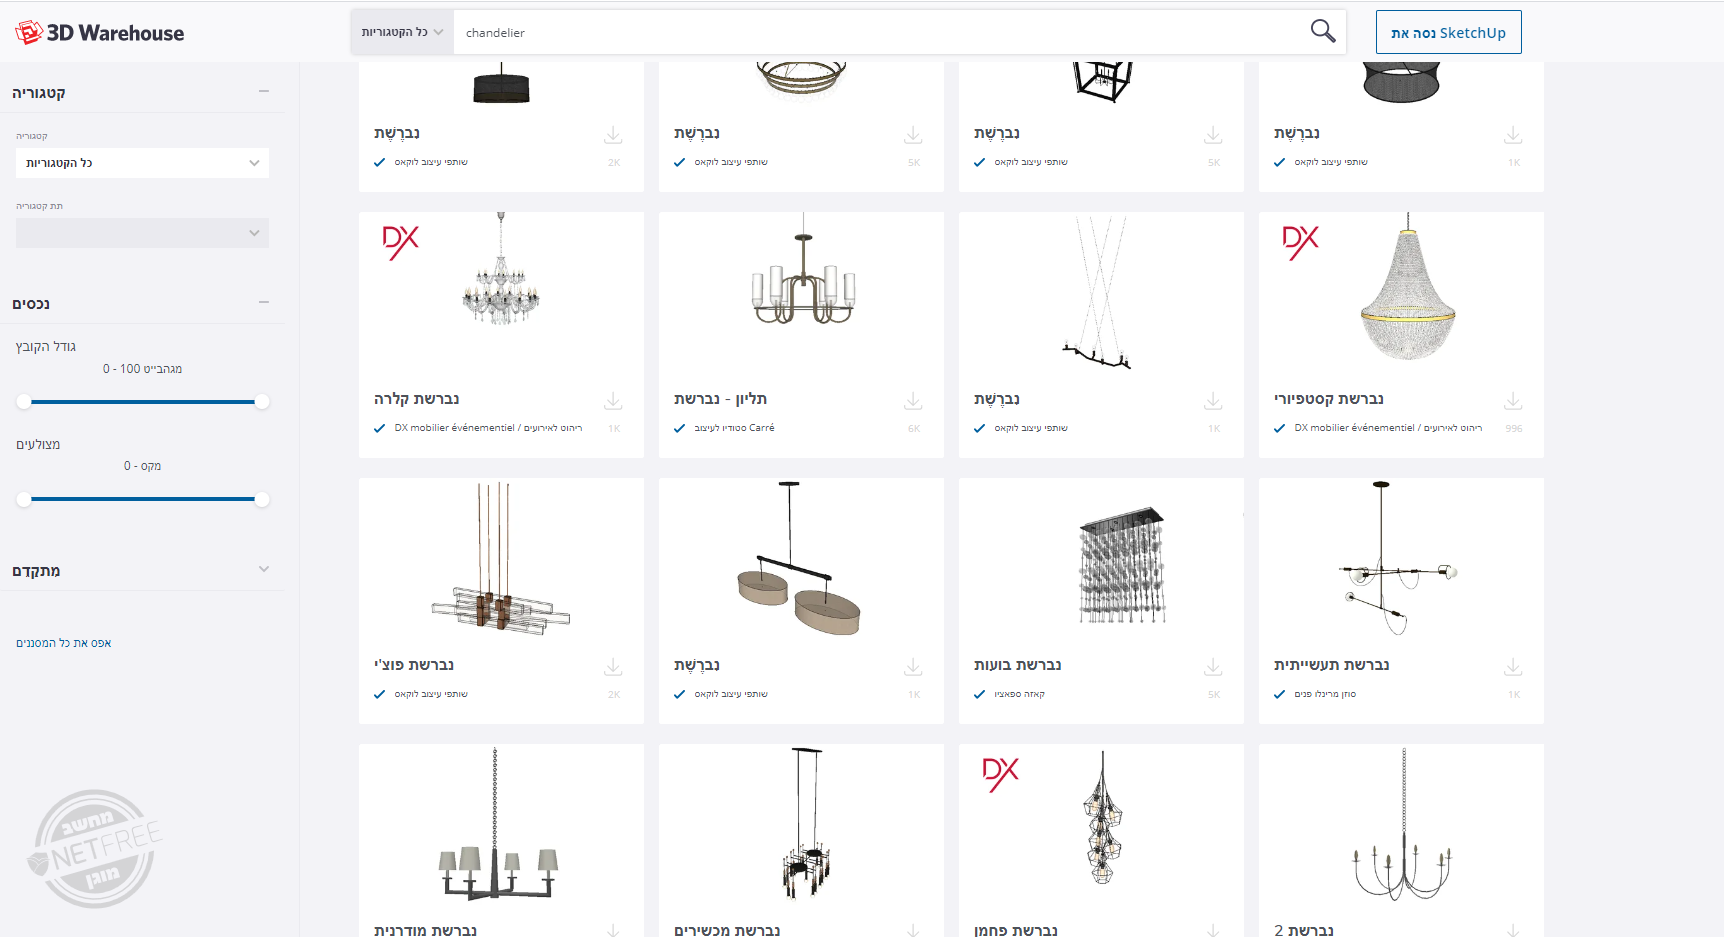Open the category dropdown beside search box
The width and height of the screenshot is (1724, 937).
click(402, 32)
